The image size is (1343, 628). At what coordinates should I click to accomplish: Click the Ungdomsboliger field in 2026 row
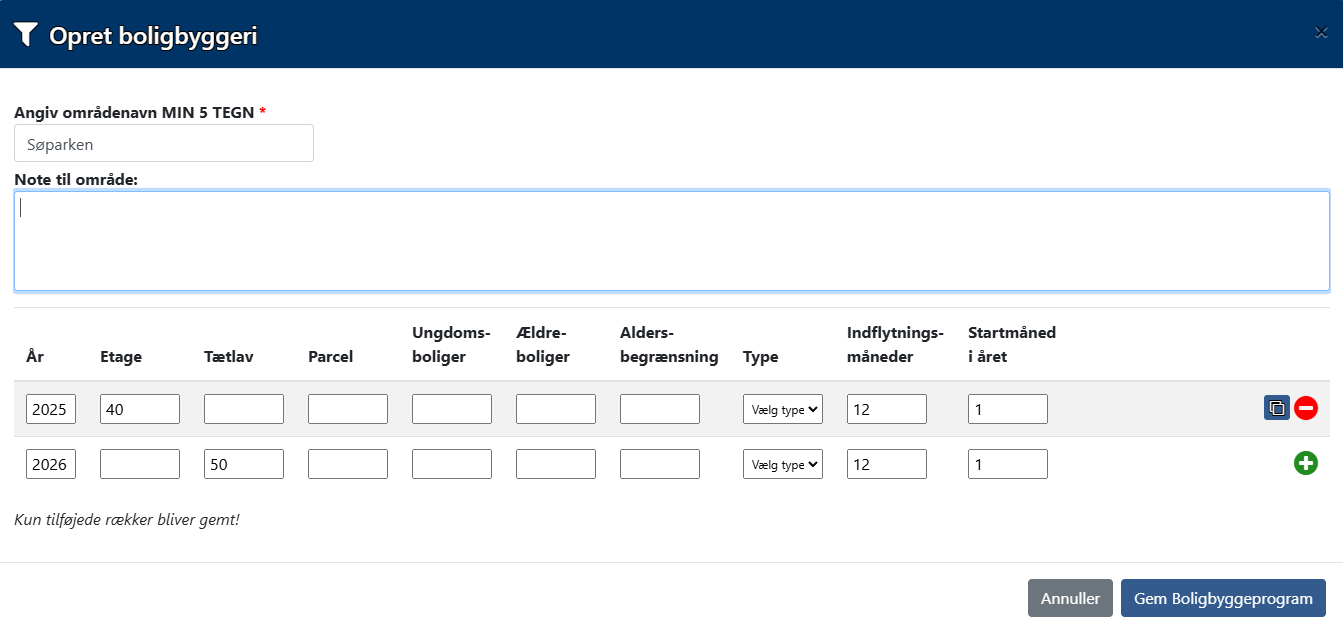point(452,464)
